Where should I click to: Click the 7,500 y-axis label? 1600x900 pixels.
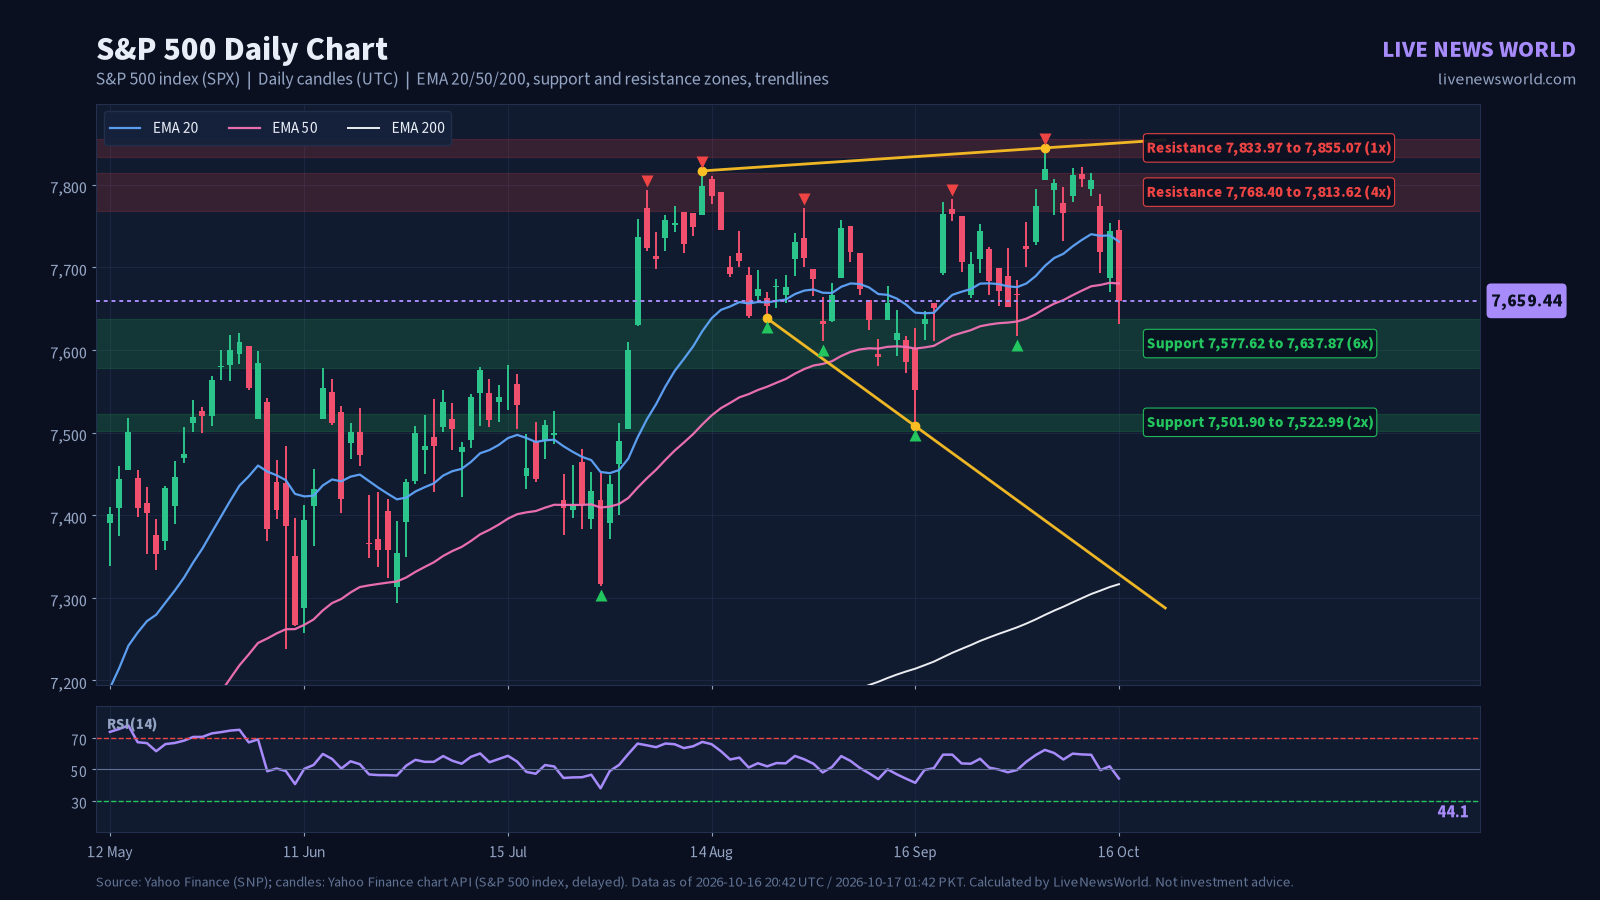[x=69, y=435]
